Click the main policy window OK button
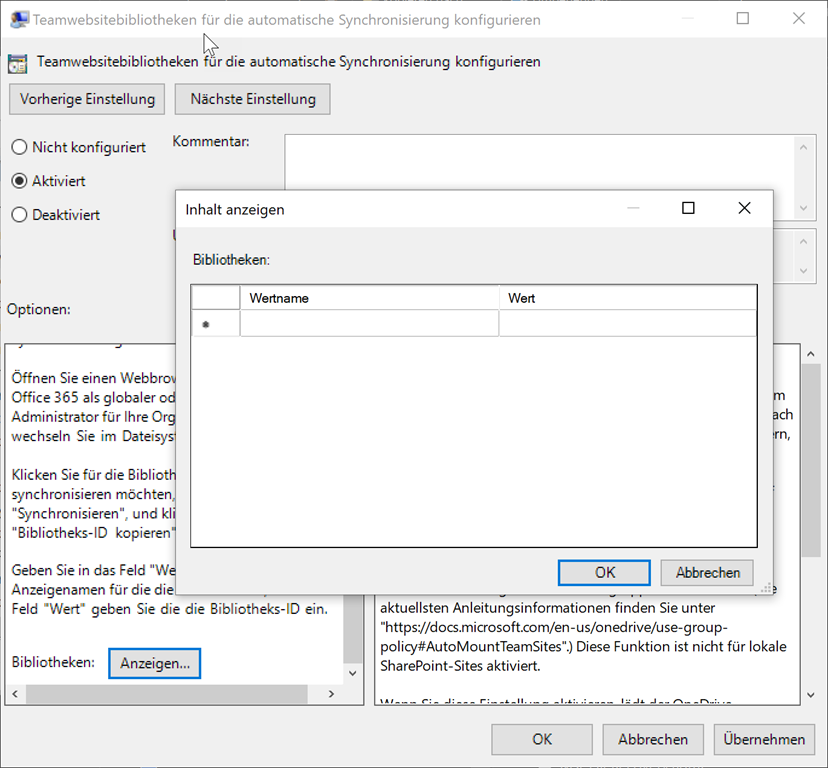 541,739
